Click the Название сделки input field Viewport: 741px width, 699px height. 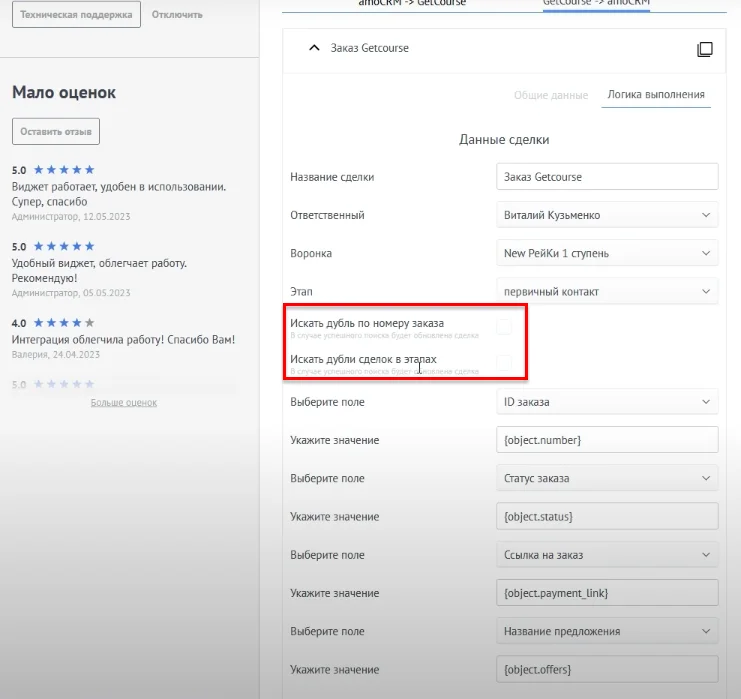tap(607, 177)
